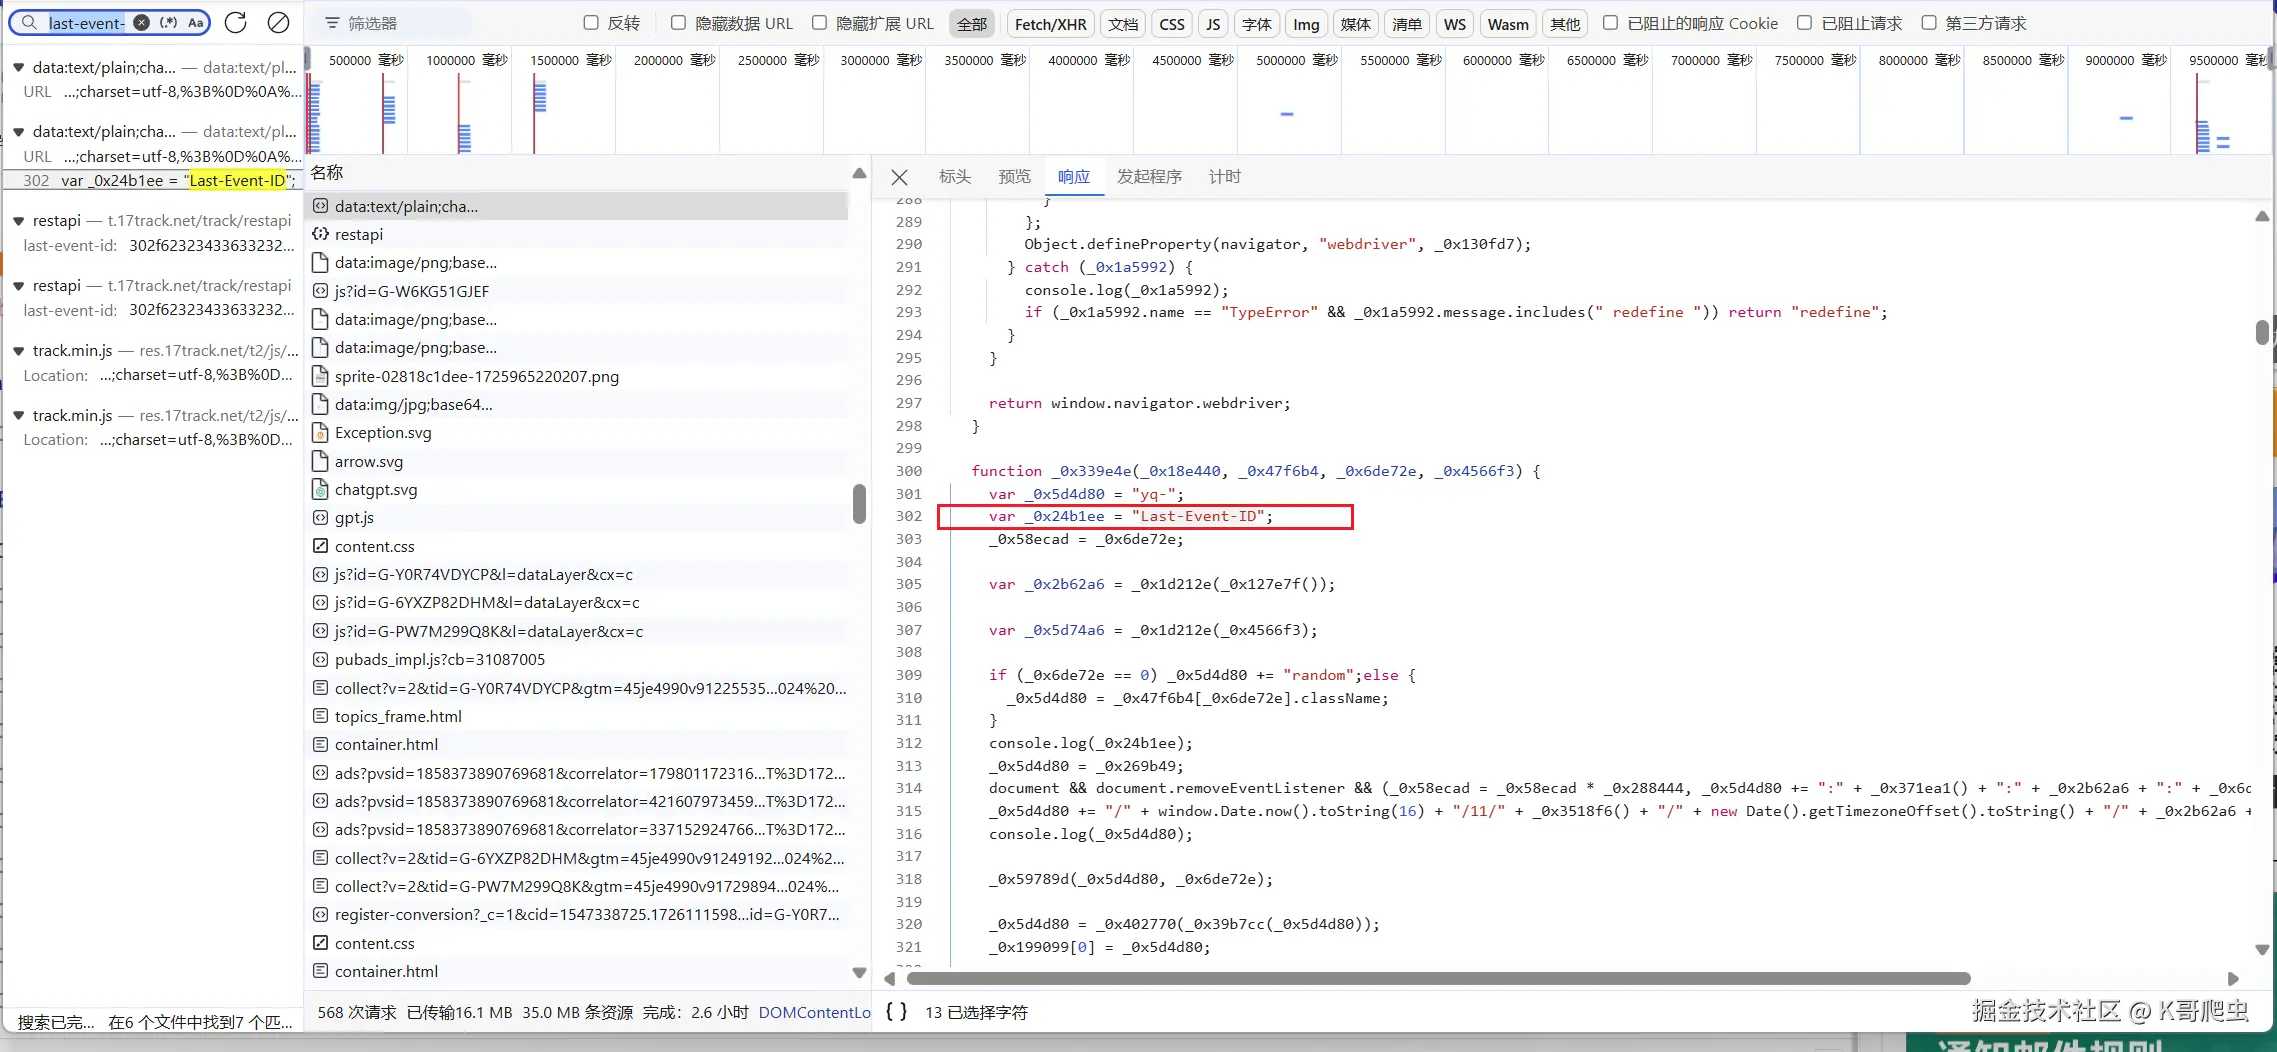Viewport: 2277px width, 1052px height.
Task: Click the filter funnel icon
Action: tap(332, 23)
